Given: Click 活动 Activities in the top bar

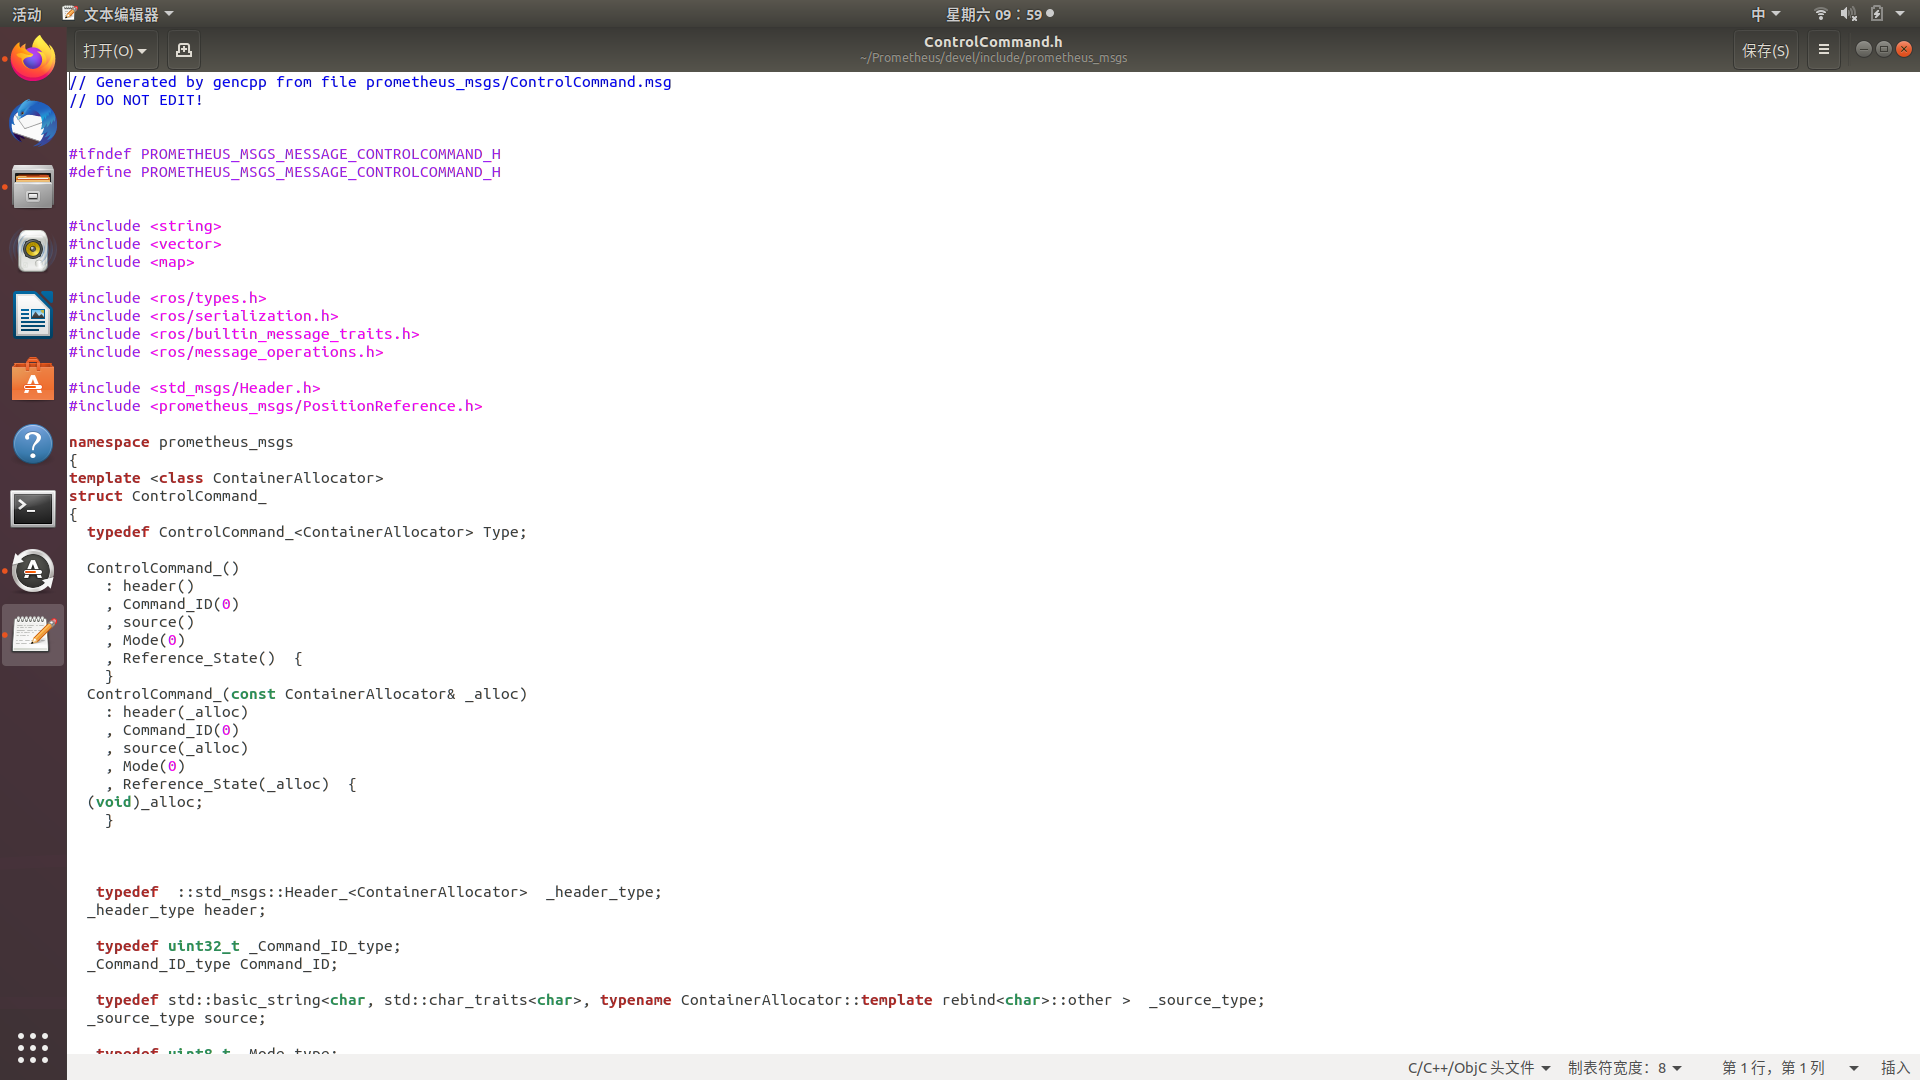Looking at the screenshot, I should [x=27, y=14].
